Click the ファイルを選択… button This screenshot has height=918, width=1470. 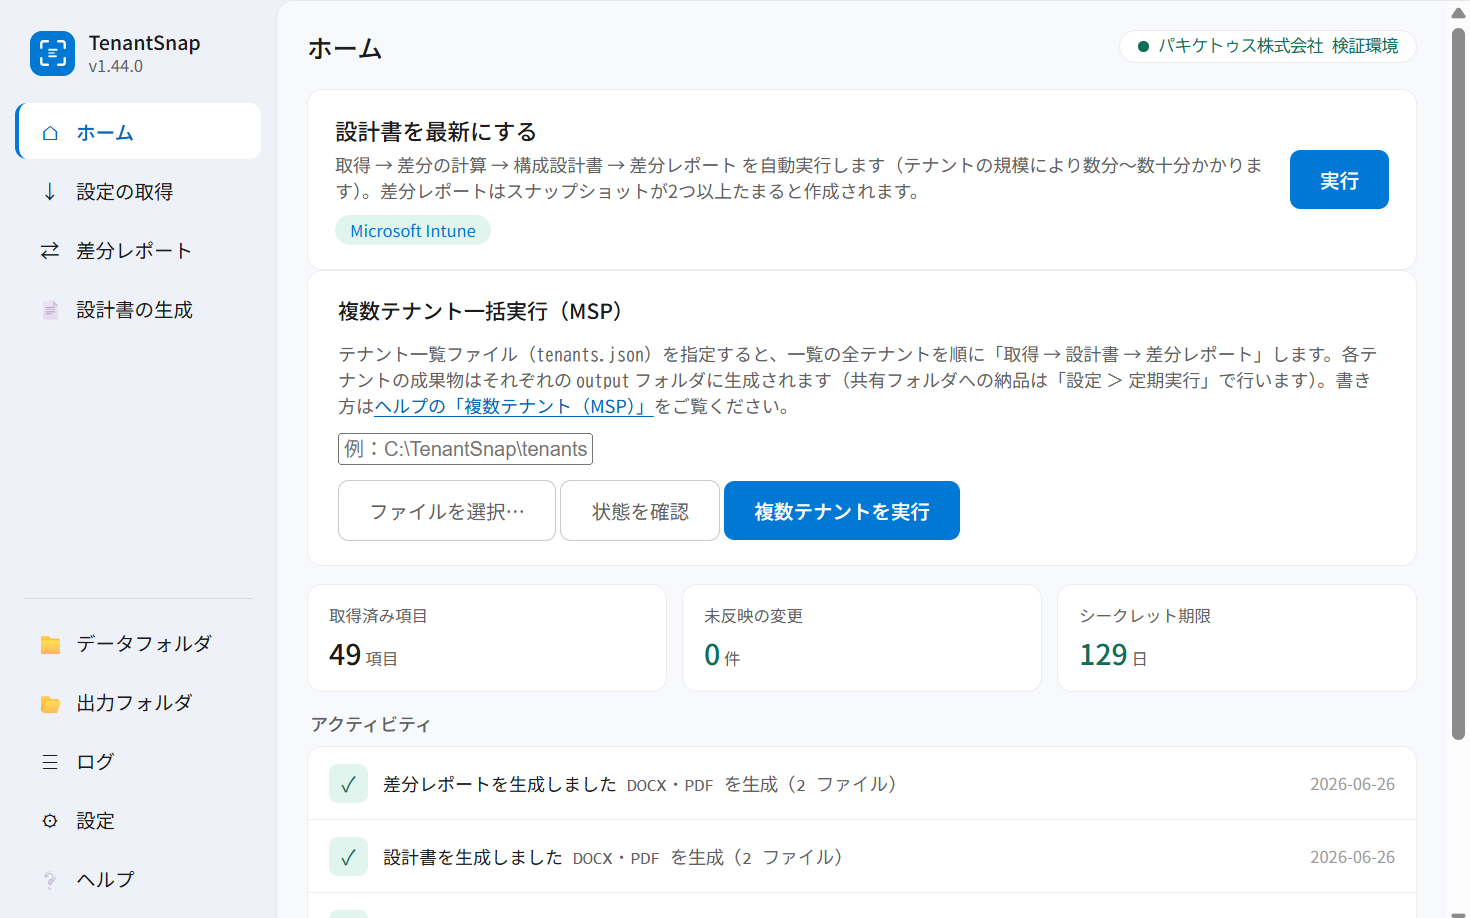[447, 511]
